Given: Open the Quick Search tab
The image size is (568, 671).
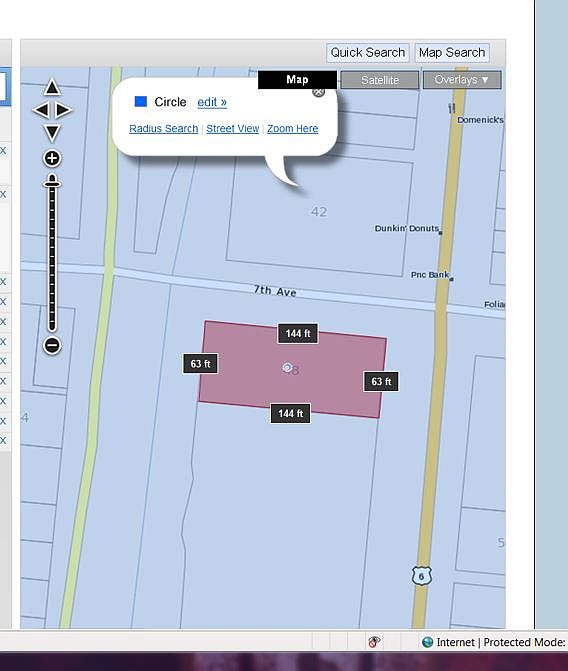Looking at the screenshot, I should (368, 53).
